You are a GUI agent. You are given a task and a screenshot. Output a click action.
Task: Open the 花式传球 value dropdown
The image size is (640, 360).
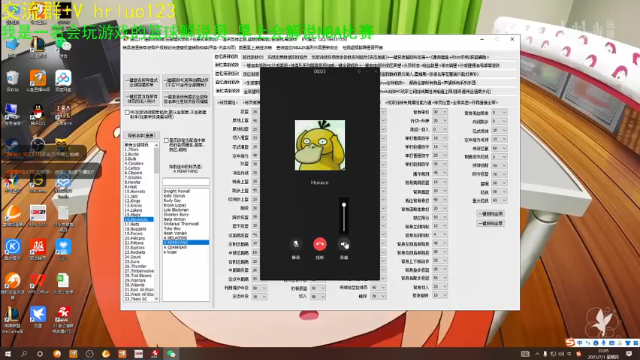pos(499,130)
